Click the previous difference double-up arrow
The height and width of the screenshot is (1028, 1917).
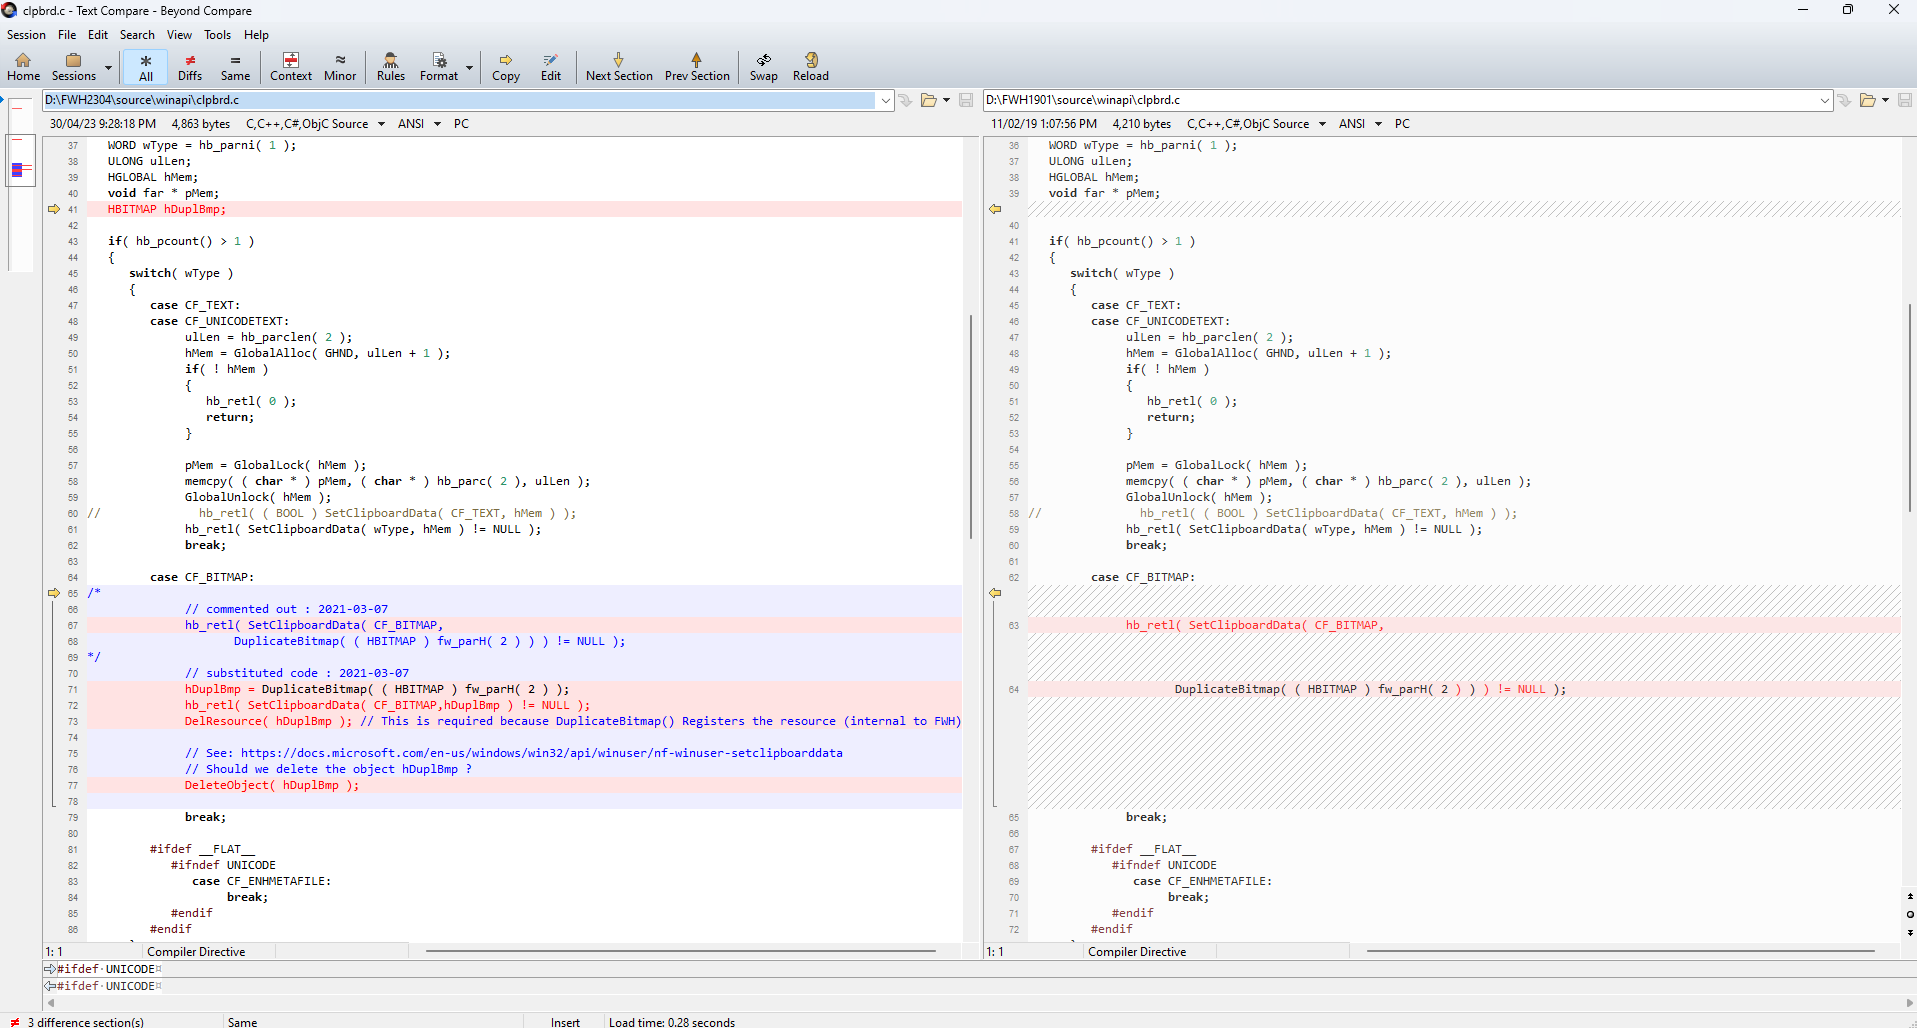click(1910, 896)
